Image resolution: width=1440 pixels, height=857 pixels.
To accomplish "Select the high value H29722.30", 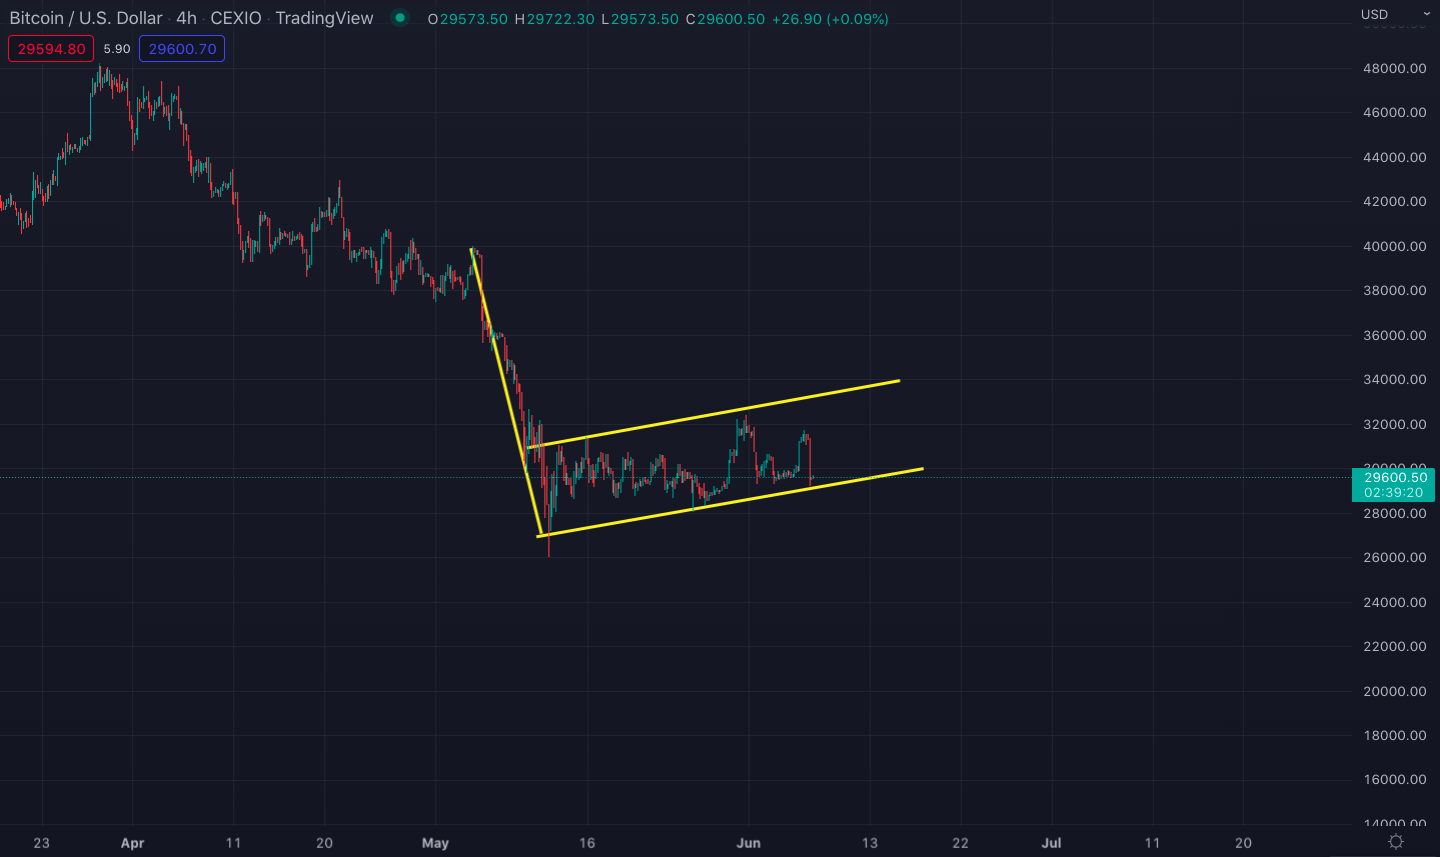I will point(554,19).
